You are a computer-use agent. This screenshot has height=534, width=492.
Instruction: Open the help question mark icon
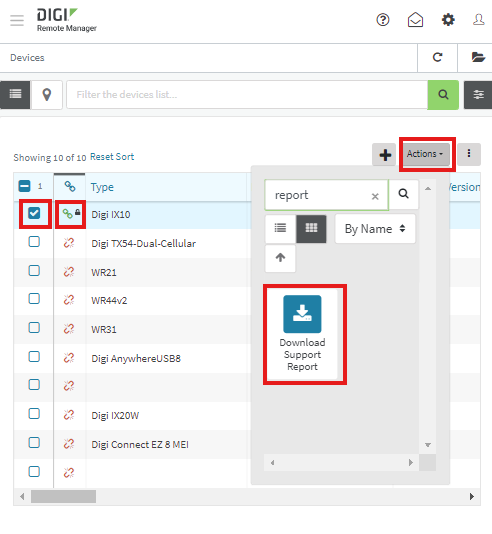[383, 20]
